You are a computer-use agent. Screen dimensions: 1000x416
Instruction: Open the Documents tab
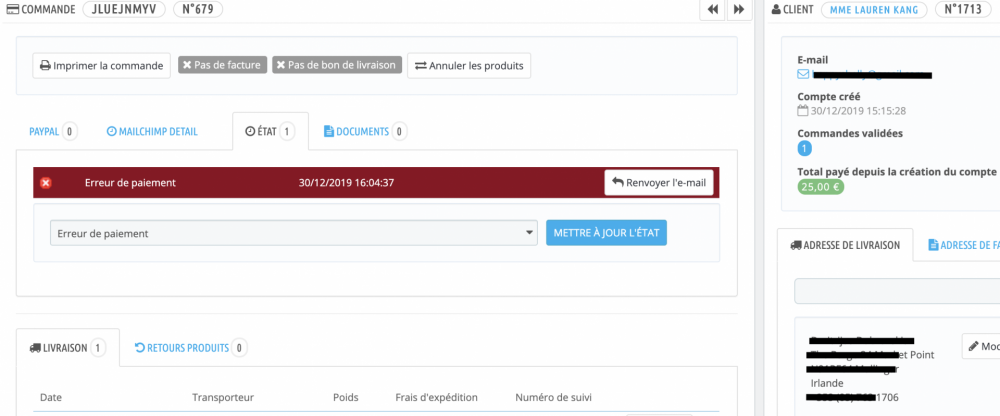365,131
